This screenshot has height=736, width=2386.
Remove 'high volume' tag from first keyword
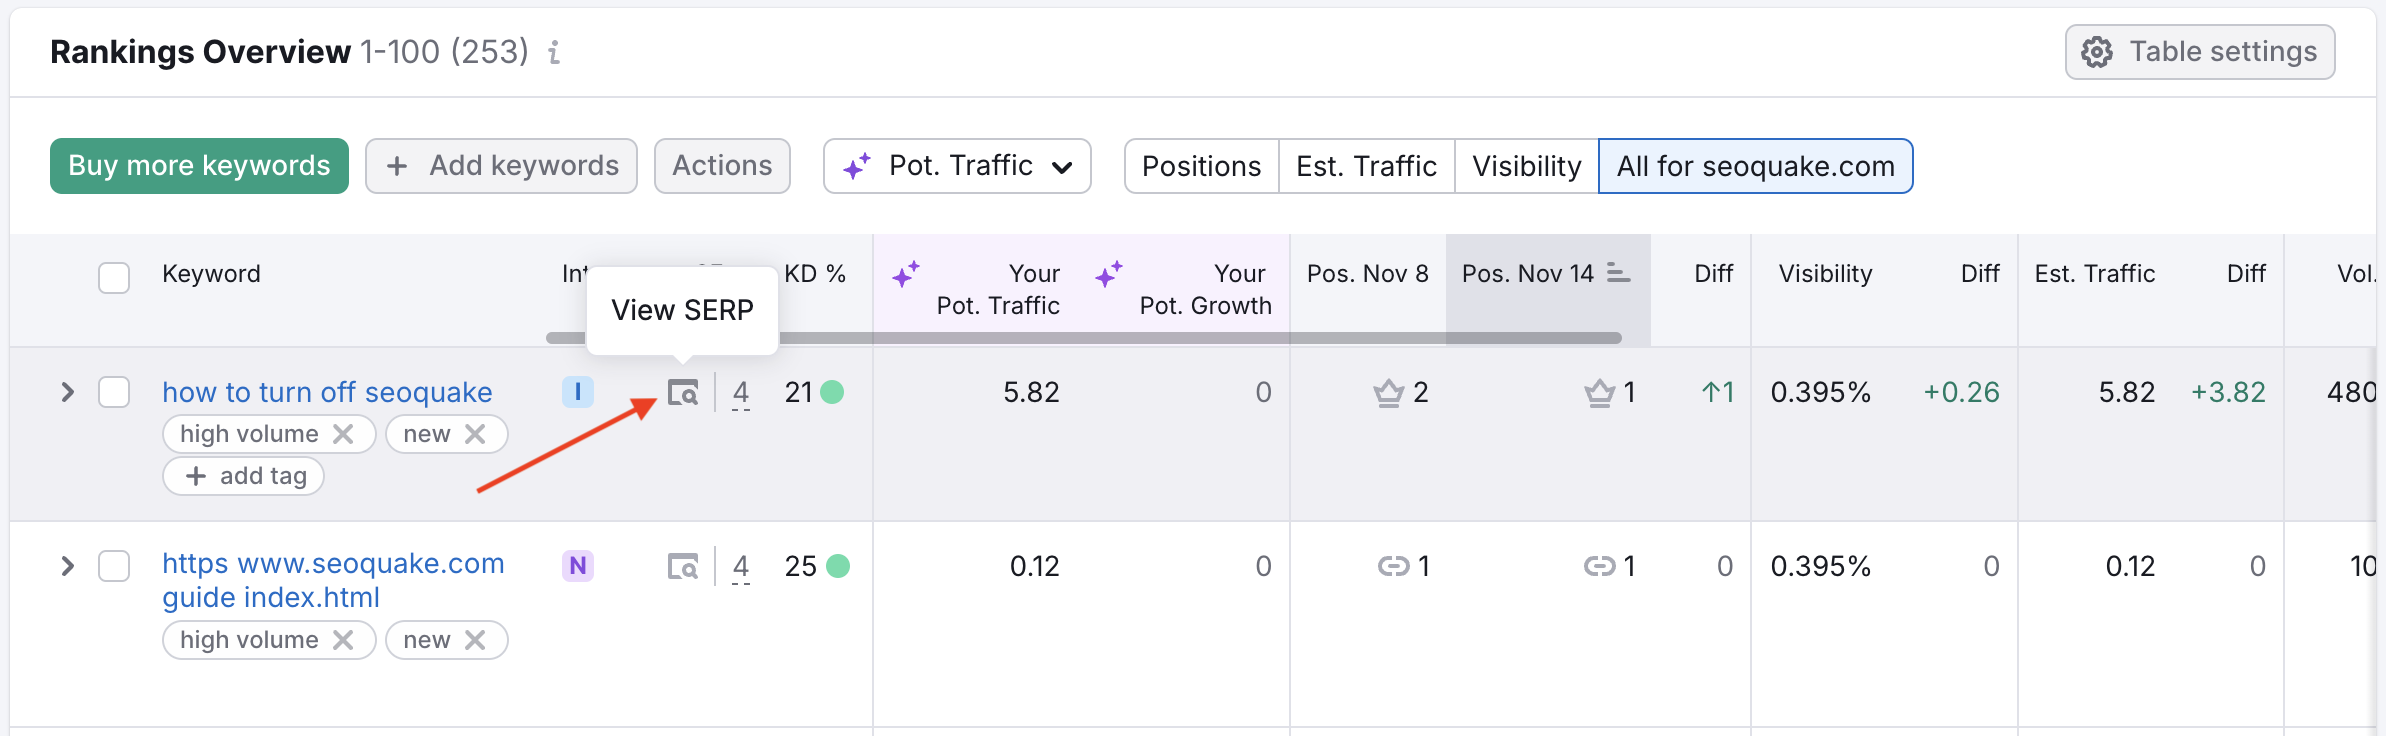[x=343, y=434]
